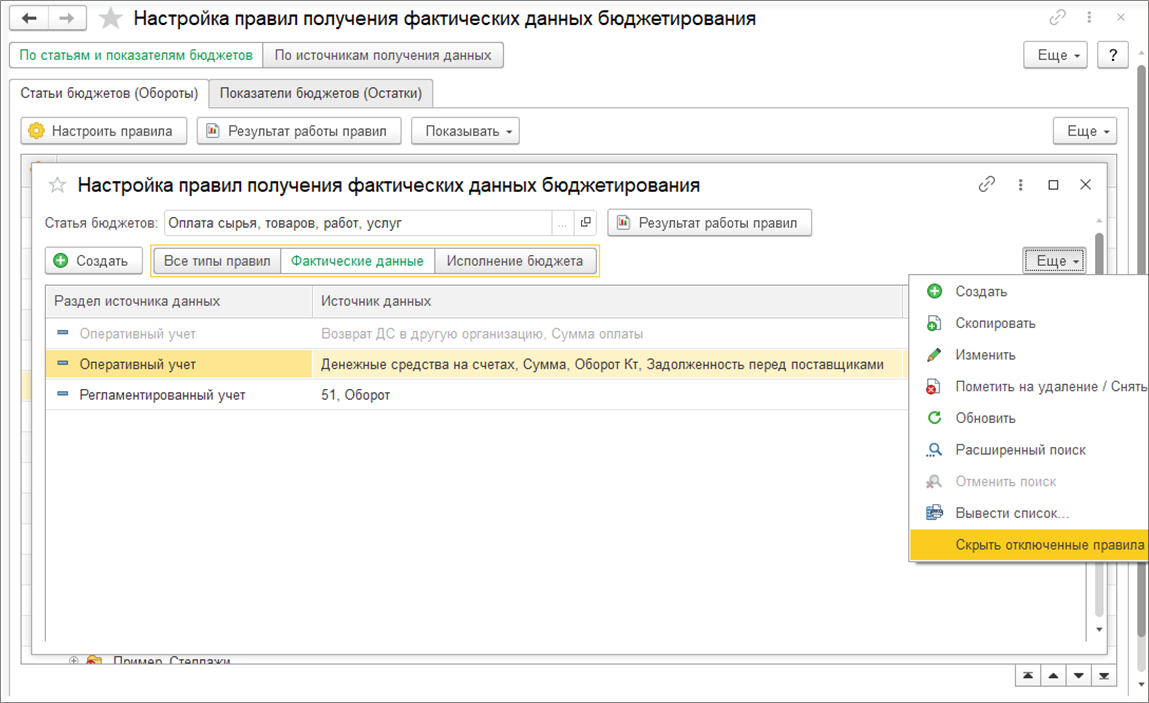Click row icon of Регламентированный учет
This screenshot has height=703, width=1149.
[x=63, y=394]
